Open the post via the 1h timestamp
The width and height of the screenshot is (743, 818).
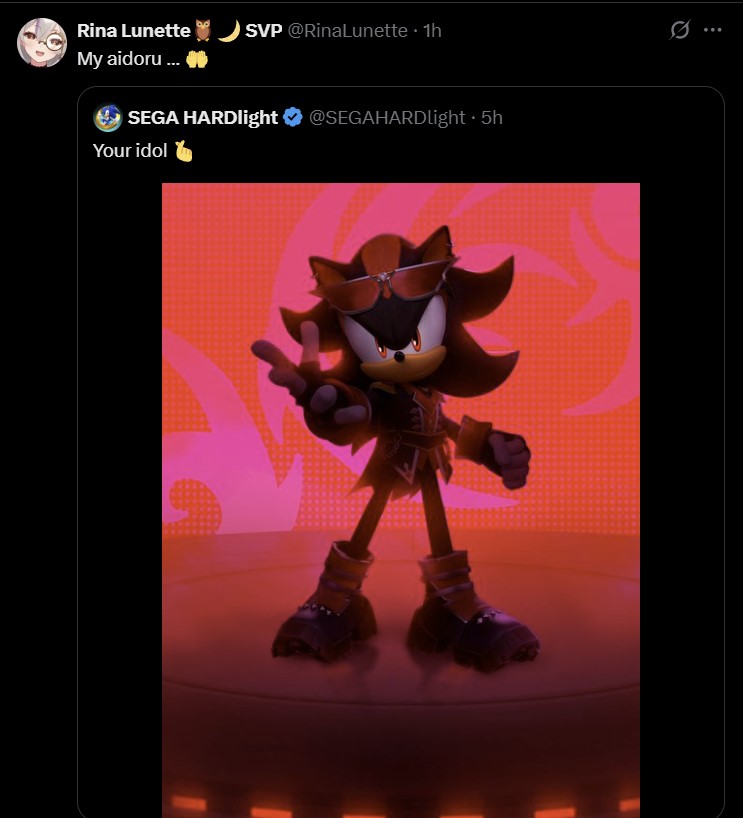pyautogui.click(x=432, y=31)
